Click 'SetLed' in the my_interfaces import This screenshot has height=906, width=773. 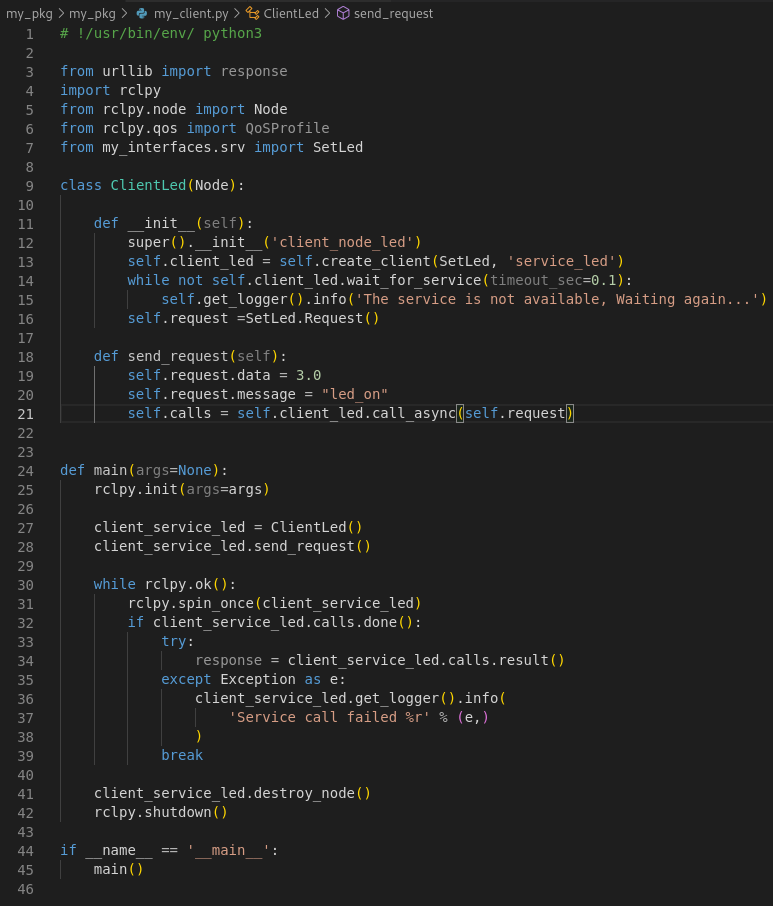coord(338,147)
